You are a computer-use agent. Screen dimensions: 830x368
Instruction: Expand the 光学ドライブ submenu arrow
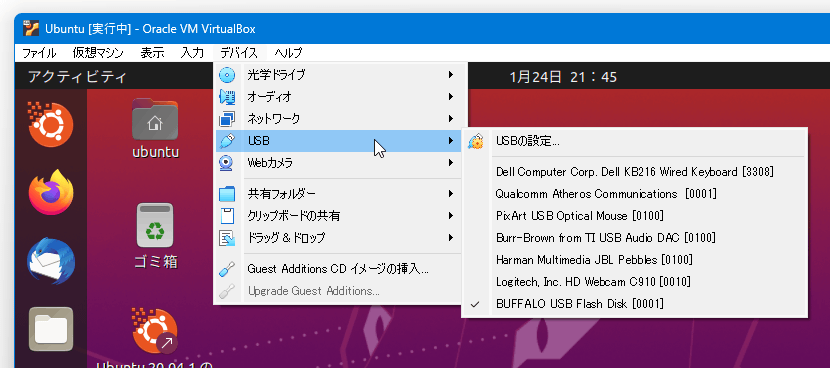click(450, 75)
